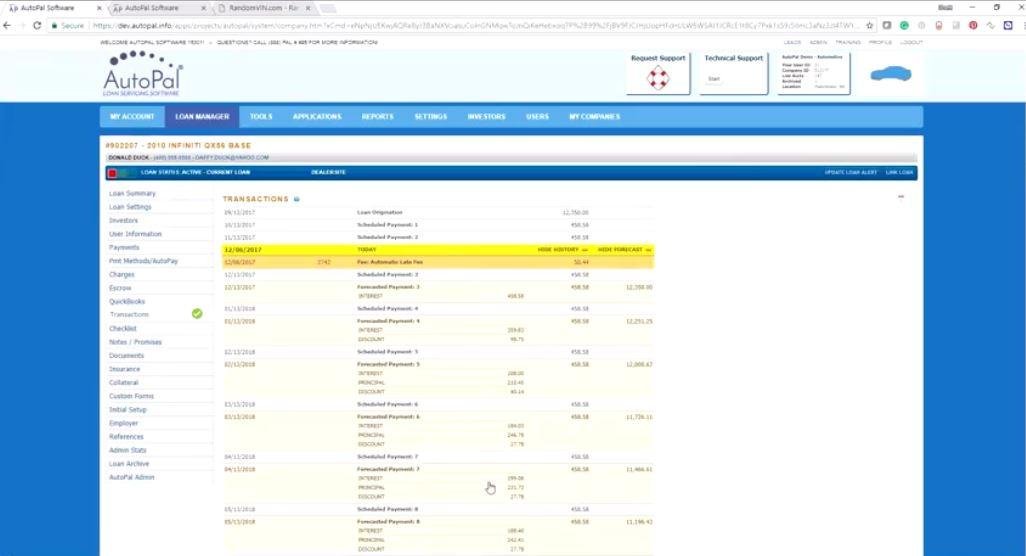Open the Applications menu
This screenshot has width=1026, height=556.
coord(317,116)
